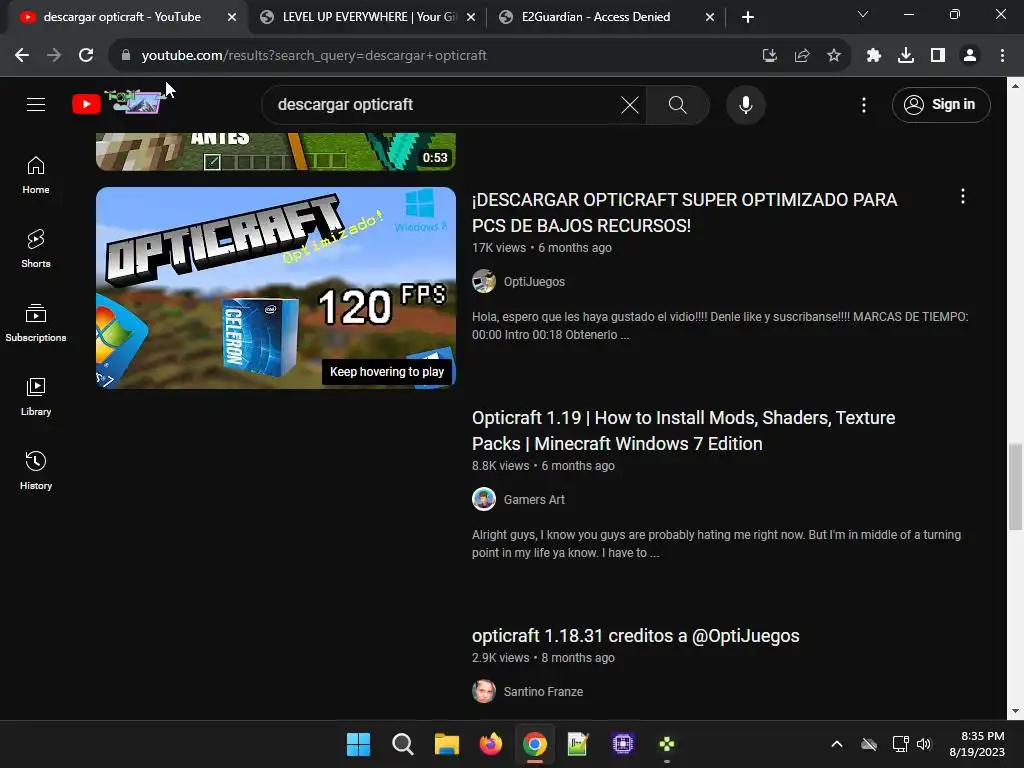1024x768 pixels.
Task: Open the Chrome three-dot menu
Action: click(1002, 56)
